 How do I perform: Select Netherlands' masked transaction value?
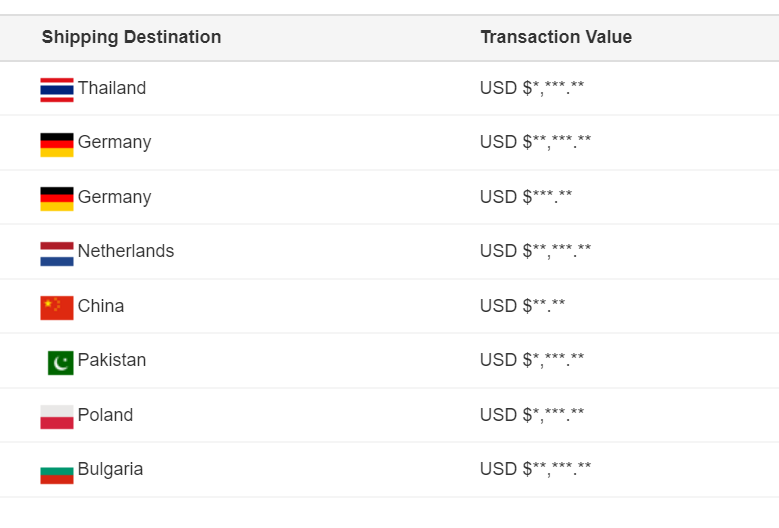(x=535, y=251)
